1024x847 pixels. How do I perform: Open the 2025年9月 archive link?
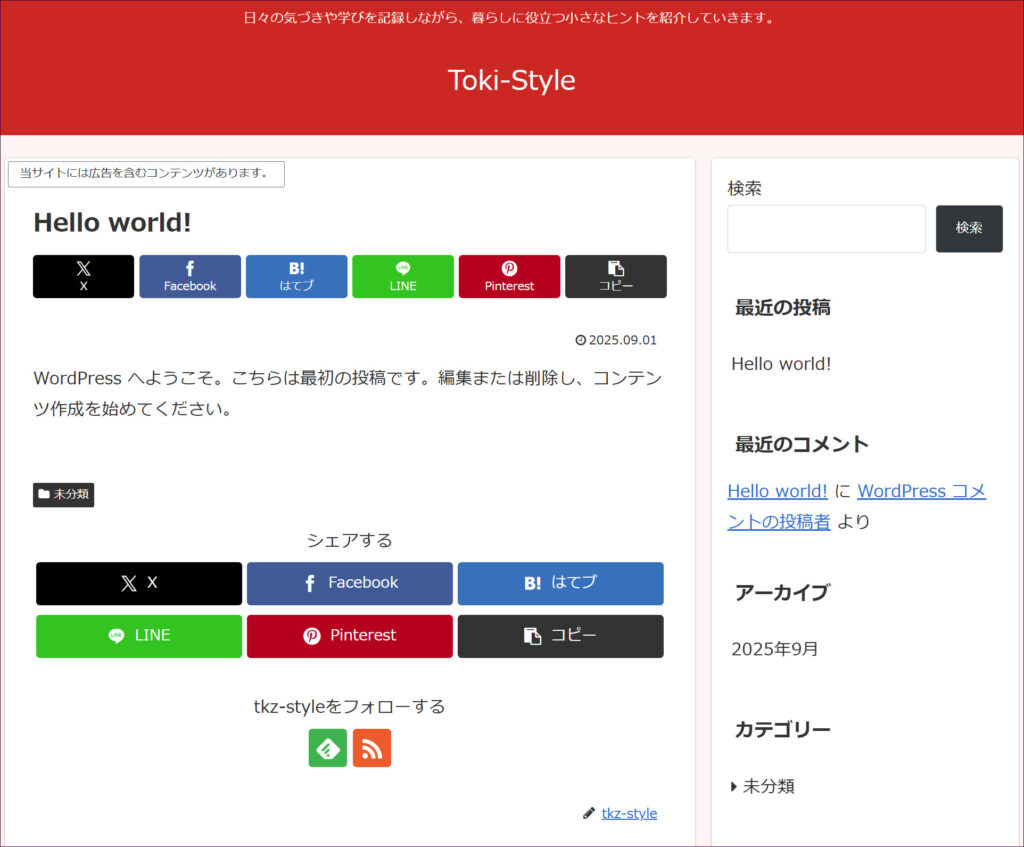click(x=775, y=649)
